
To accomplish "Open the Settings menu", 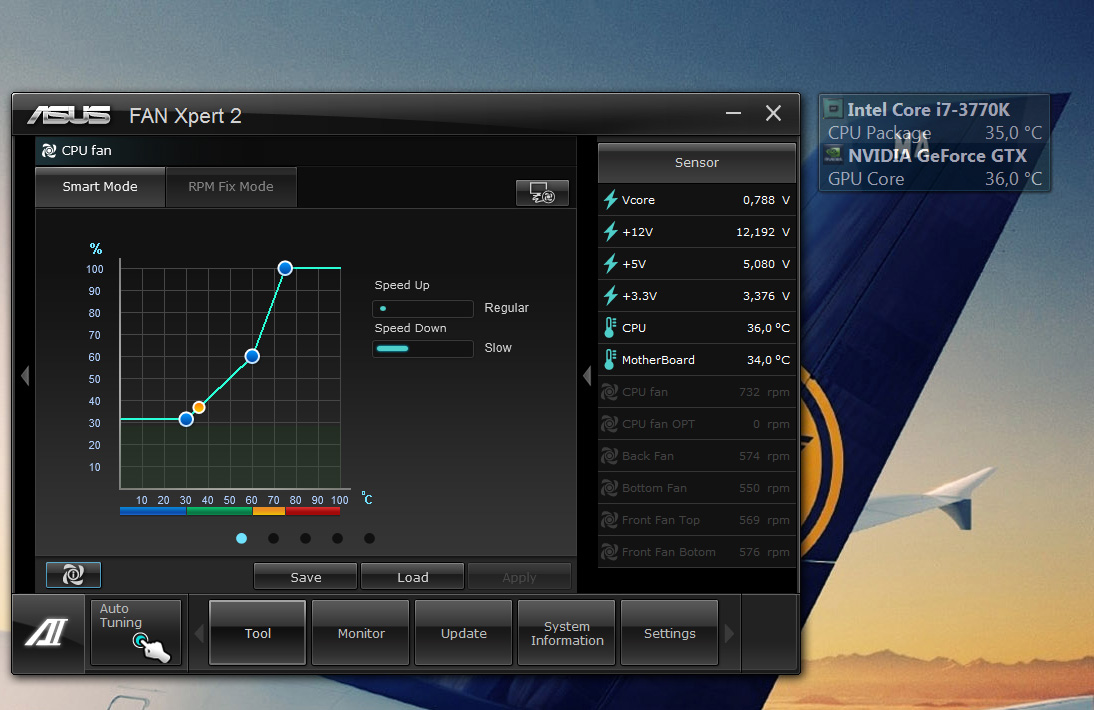I will point(669,633).
